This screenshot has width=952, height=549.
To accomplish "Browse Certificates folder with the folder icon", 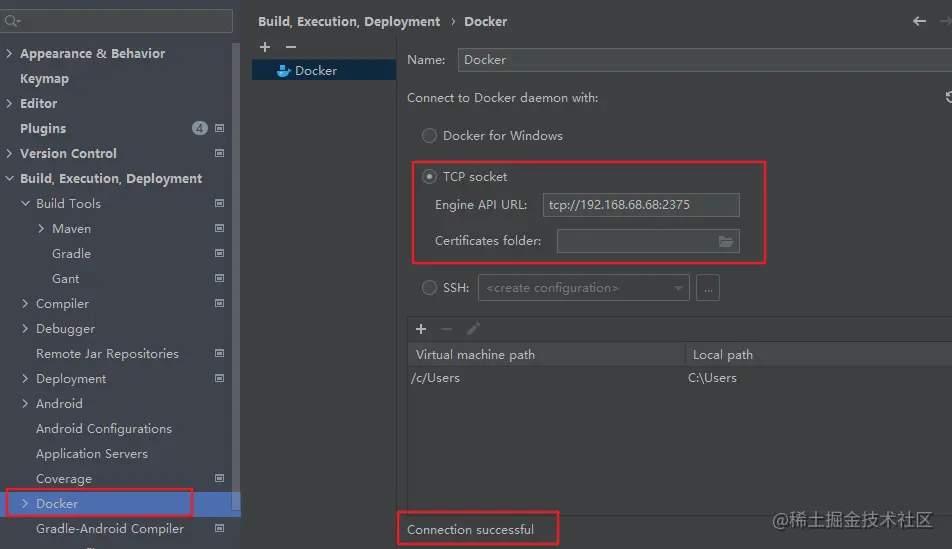I will tap(726, 242).
